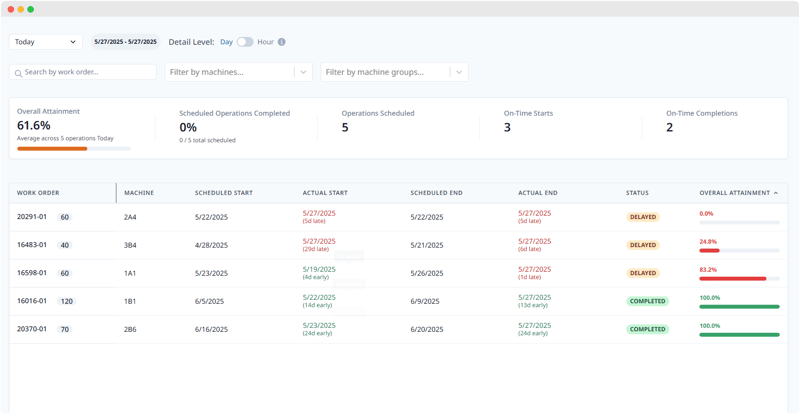800x414 pixels.
Task: Sort by Overall Attainment column header
Action: [735, 193]
